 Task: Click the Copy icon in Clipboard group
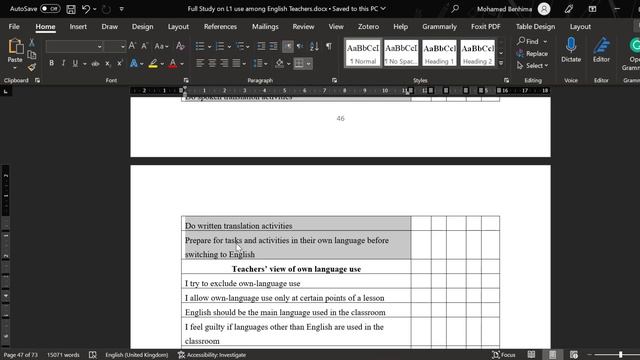(x=32, y=55)
